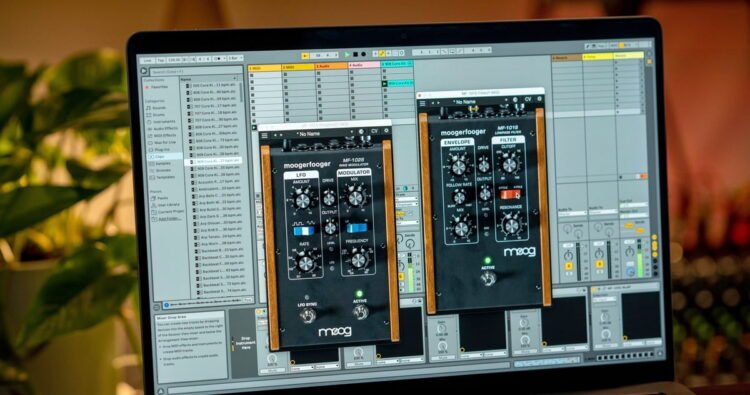The height and width of the screenshot is (395, 750).
Task: Flip the red 2-pole/4-pole switch on MF-101S
Action: (510, 195)
